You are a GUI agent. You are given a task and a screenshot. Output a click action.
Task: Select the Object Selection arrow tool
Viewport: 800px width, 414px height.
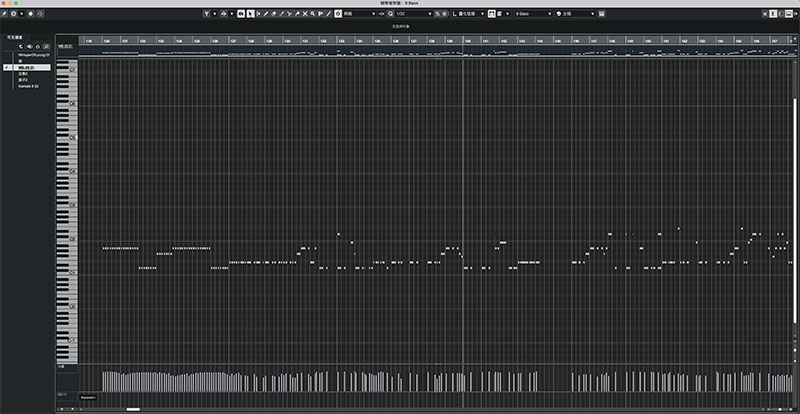[251, 14]
